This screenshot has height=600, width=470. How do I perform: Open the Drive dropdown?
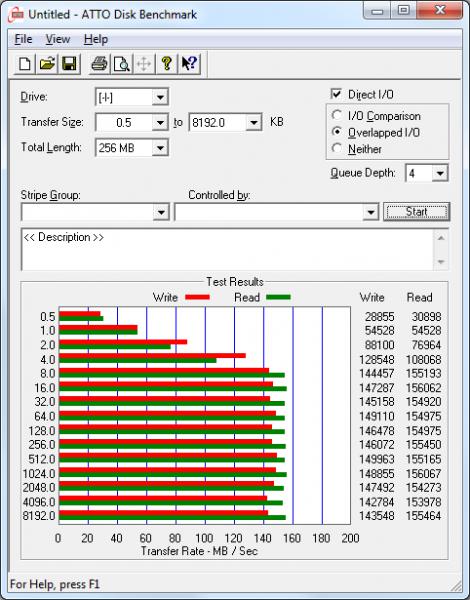[x=160, y=97]
